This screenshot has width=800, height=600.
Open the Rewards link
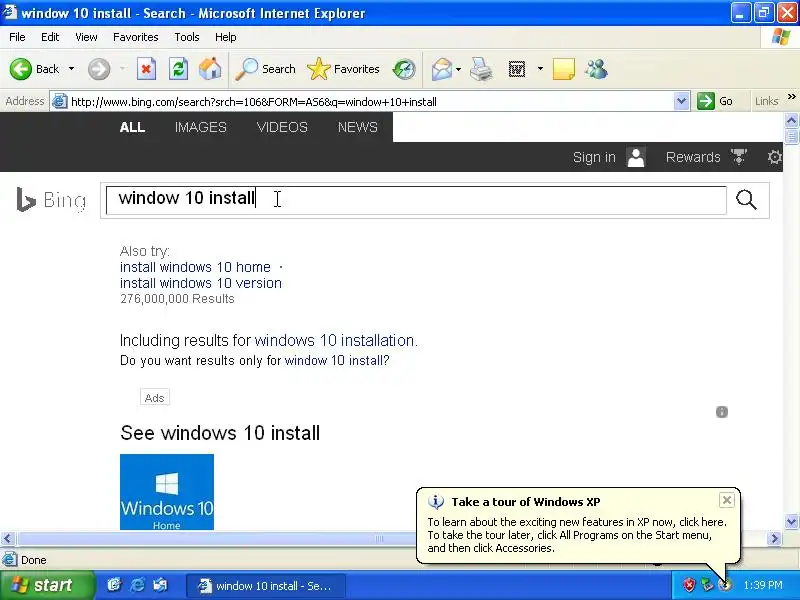click(693, 157)
